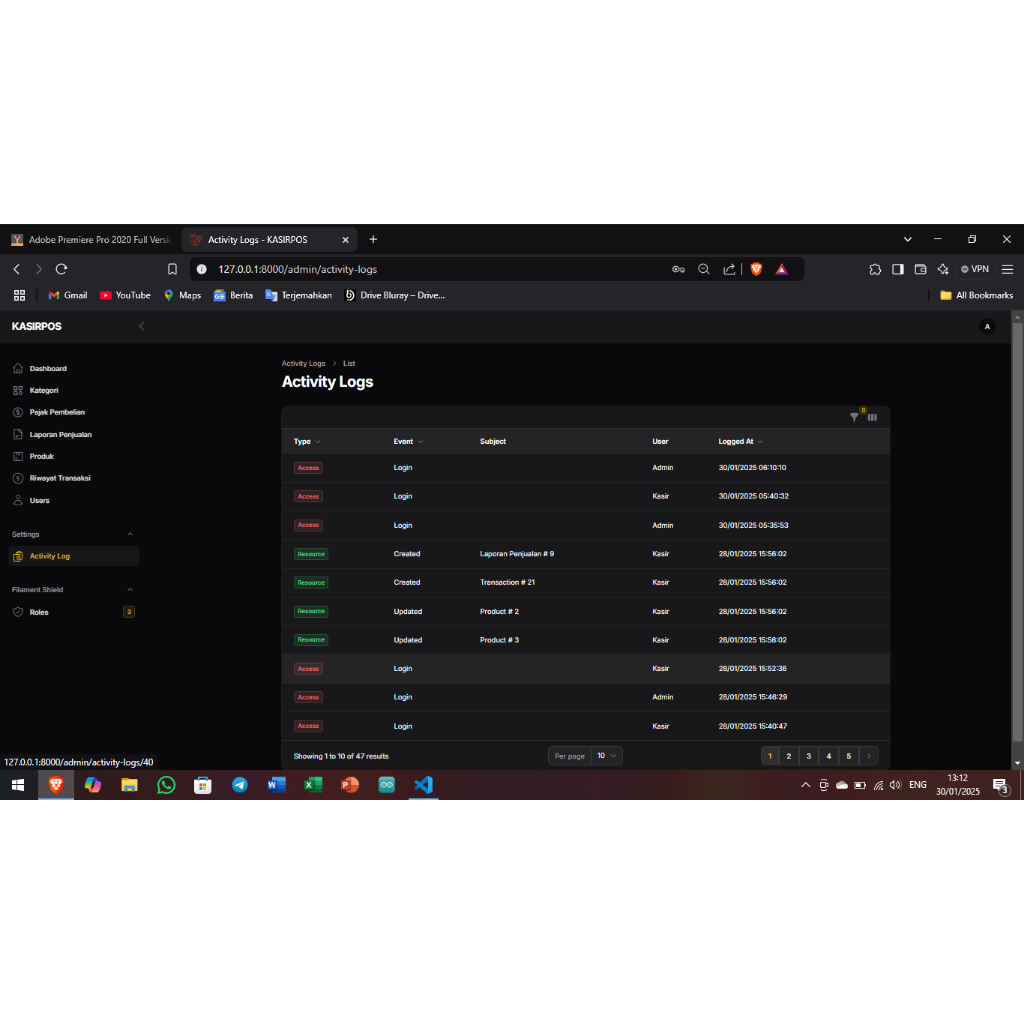This screenshot has height=1024, width=1024.
Task: Click the KASIRPOS brand logo
Action: pyautogui.click(x=37, y=327)
